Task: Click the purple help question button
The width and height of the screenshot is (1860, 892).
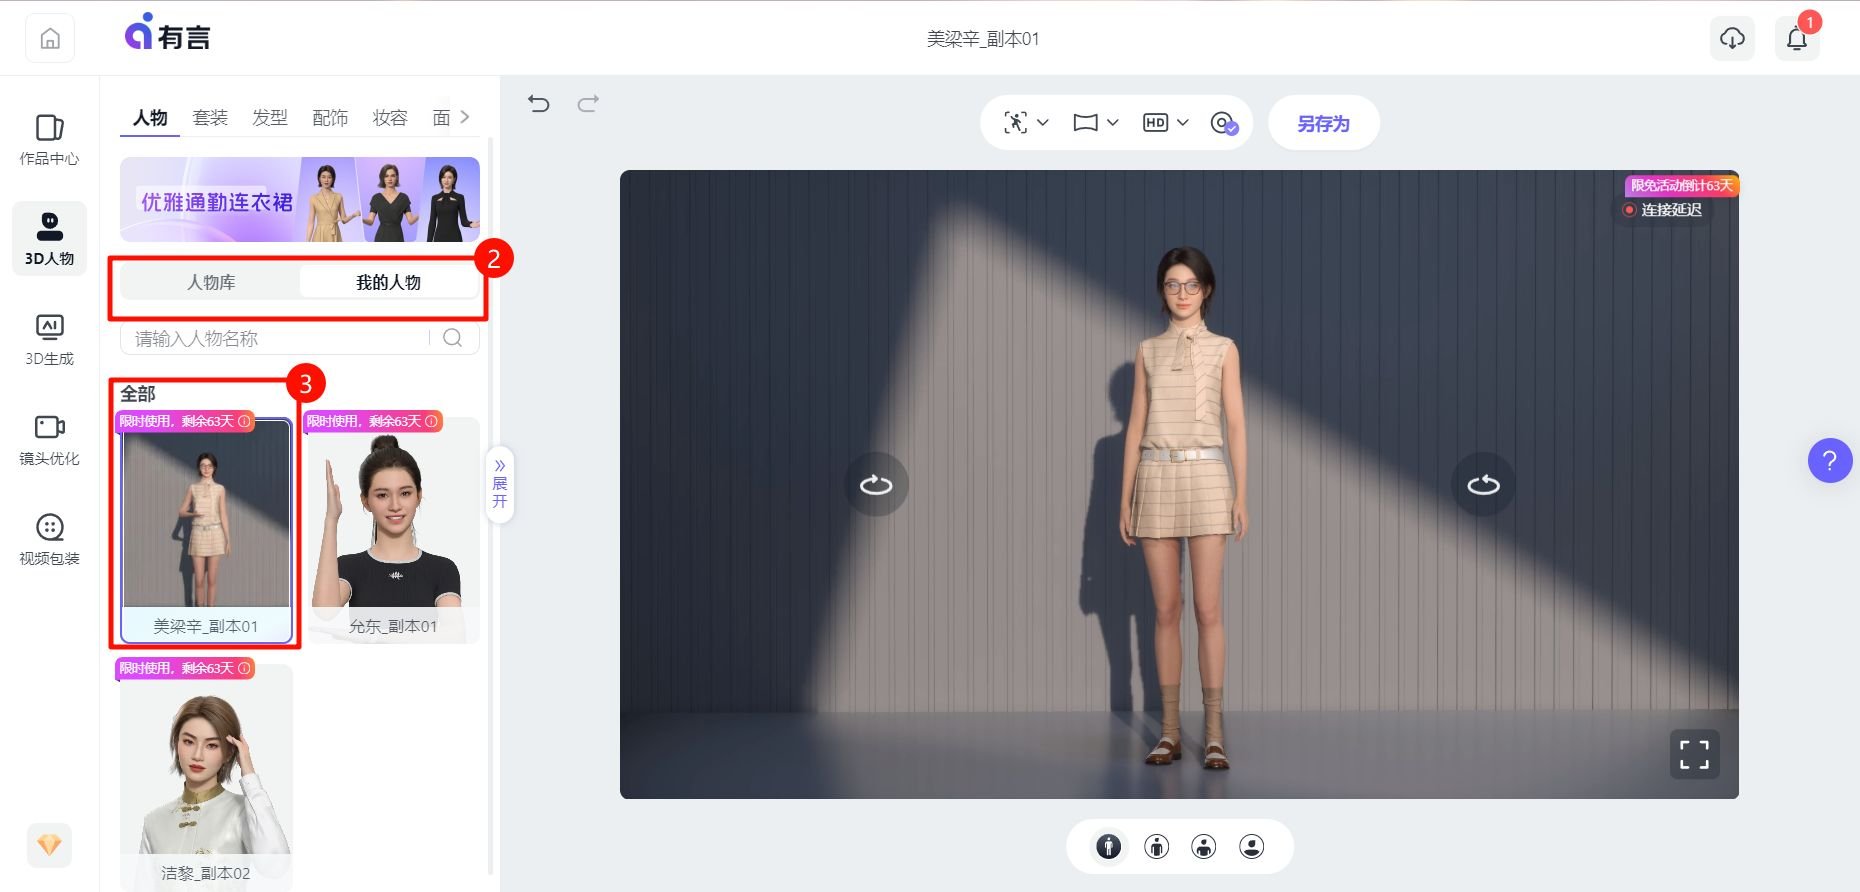Action: point(1829,461)
